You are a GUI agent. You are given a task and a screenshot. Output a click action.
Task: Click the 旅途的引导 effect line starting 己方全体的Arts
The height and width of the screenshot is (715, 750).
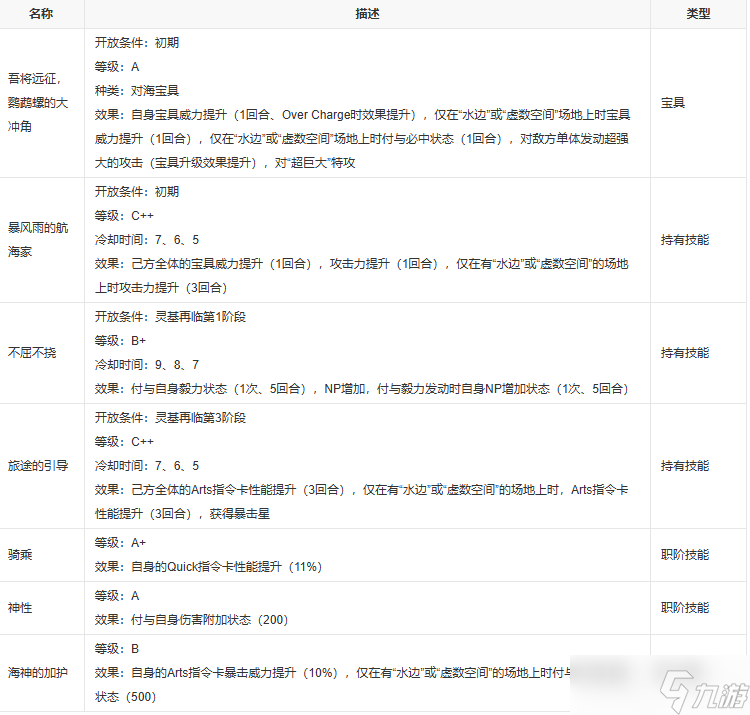click(361, 490)
